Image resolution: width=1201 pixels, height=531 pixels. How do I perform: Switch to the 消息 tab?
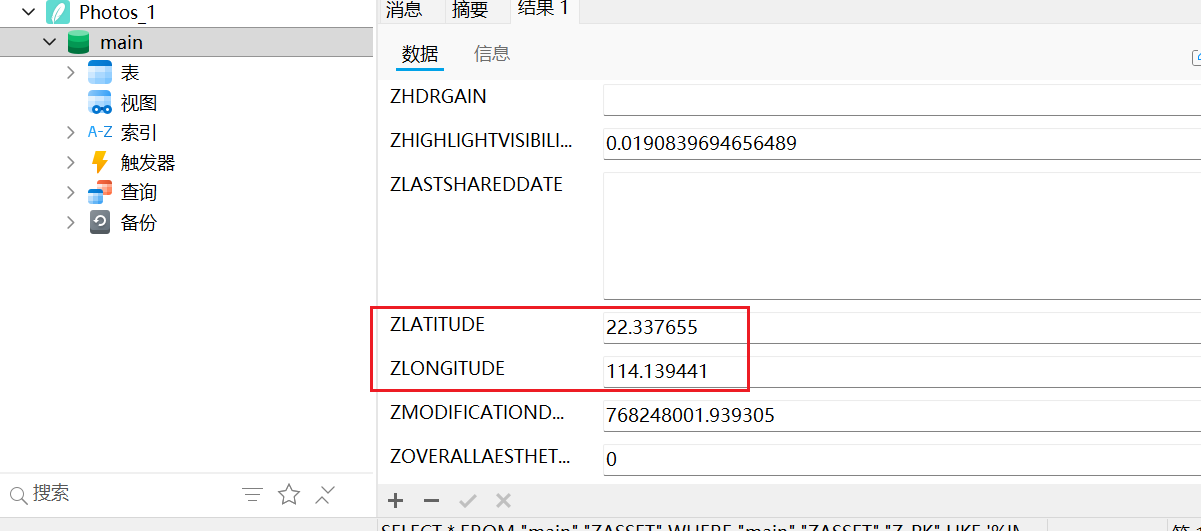pyautogui.click(x=404, y=10)
